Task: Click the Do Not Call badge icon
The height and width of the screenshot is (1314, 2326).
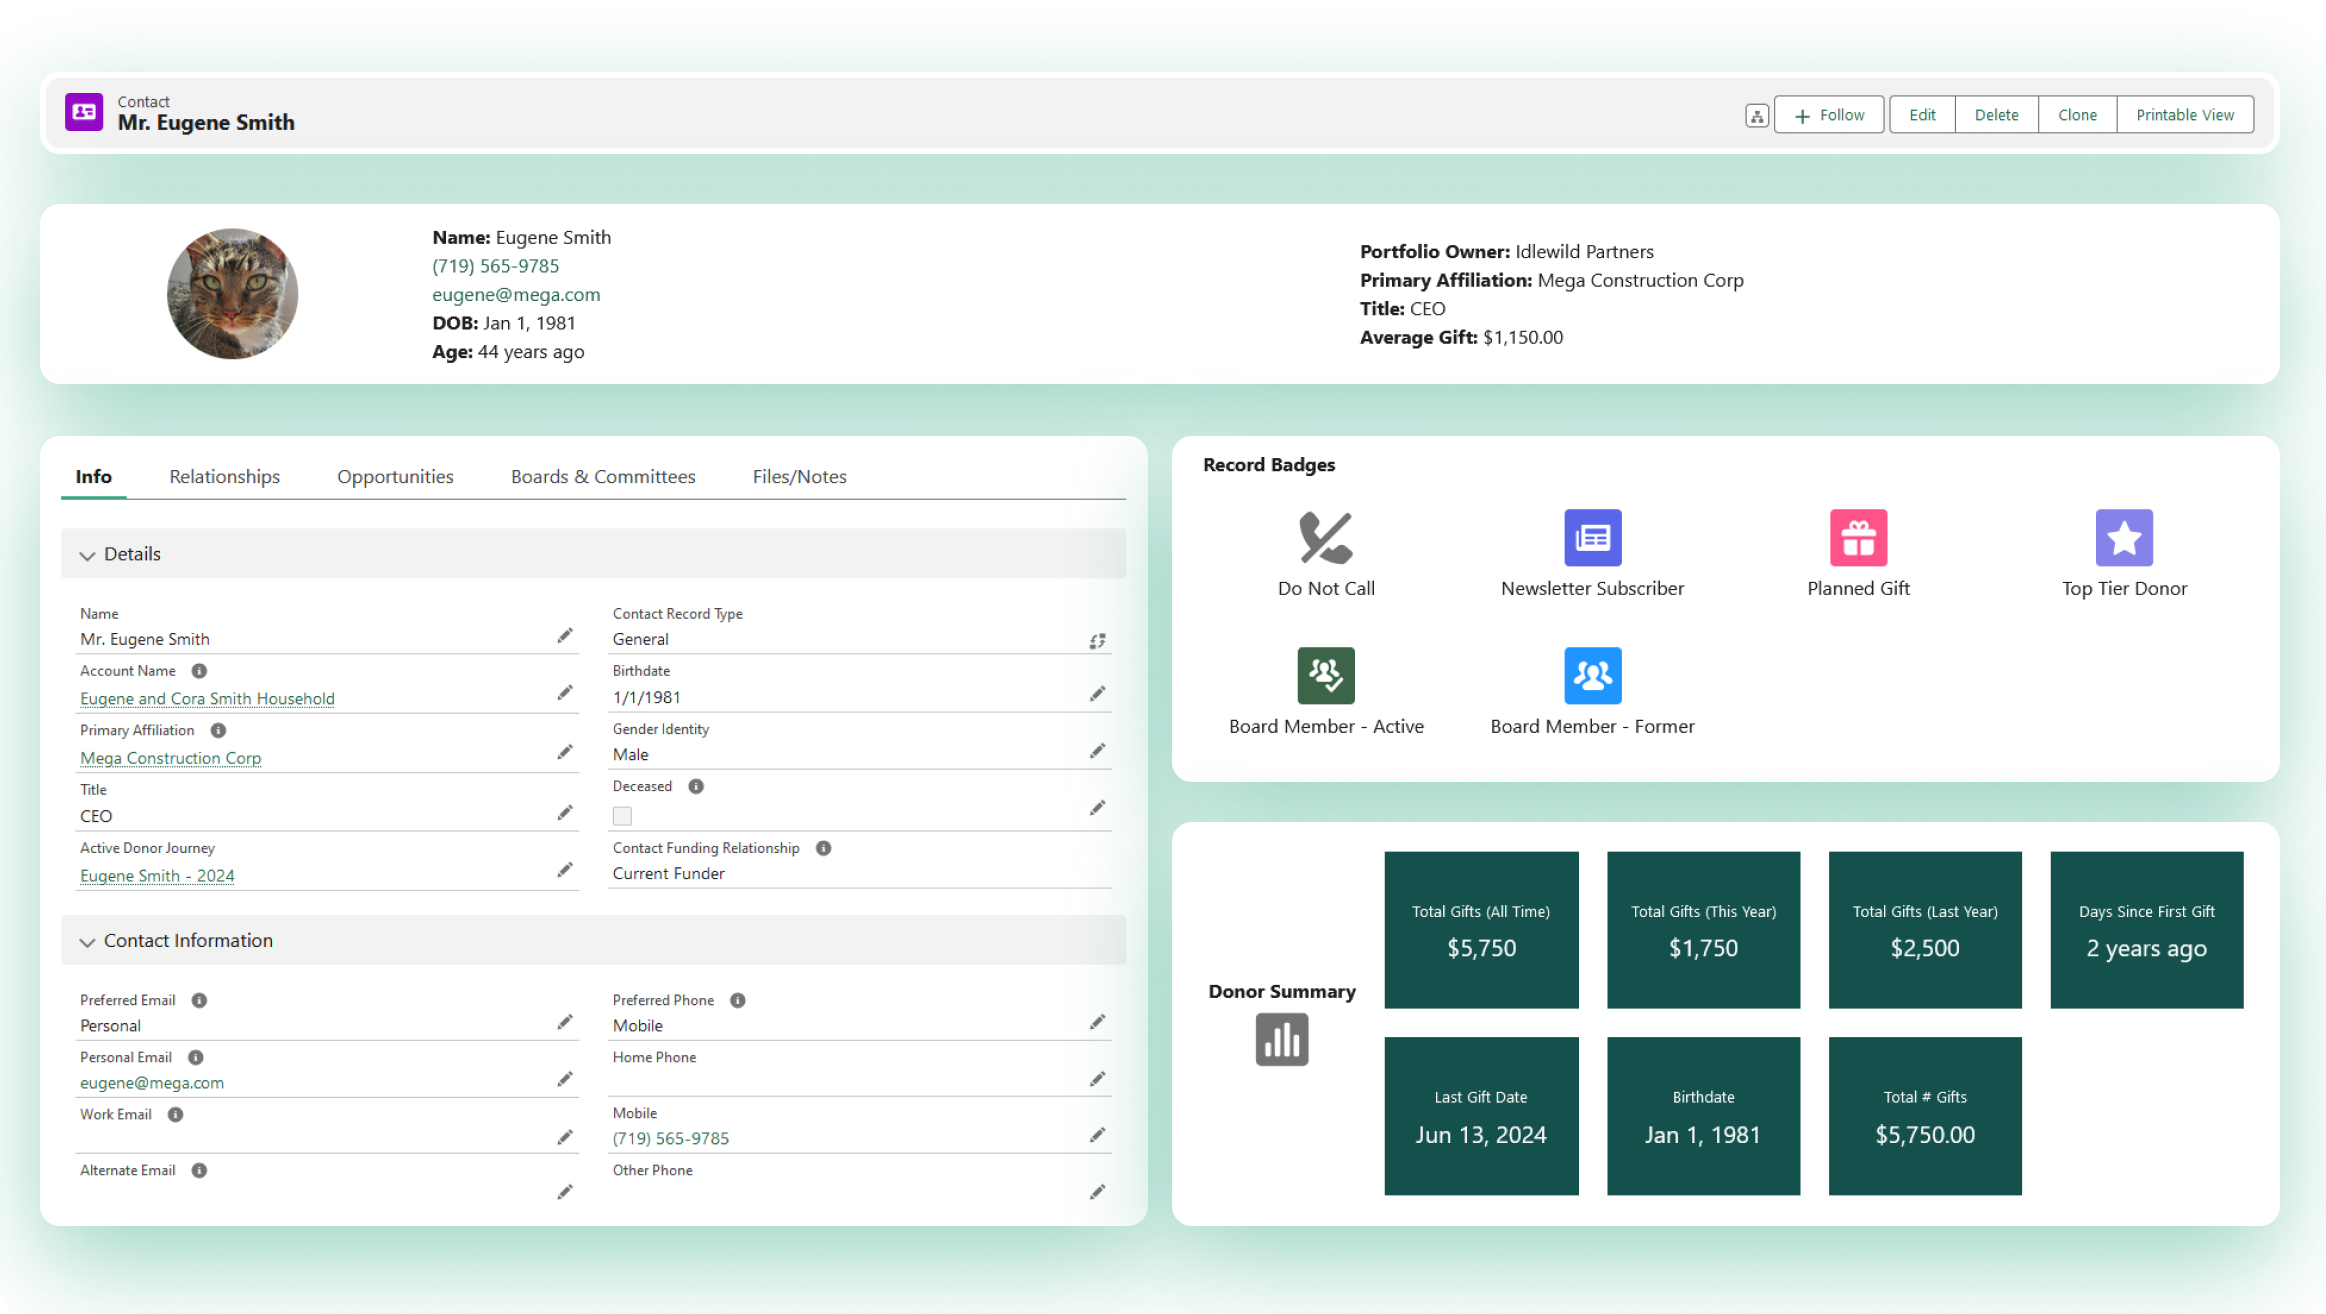Action: coord(1326,538)
